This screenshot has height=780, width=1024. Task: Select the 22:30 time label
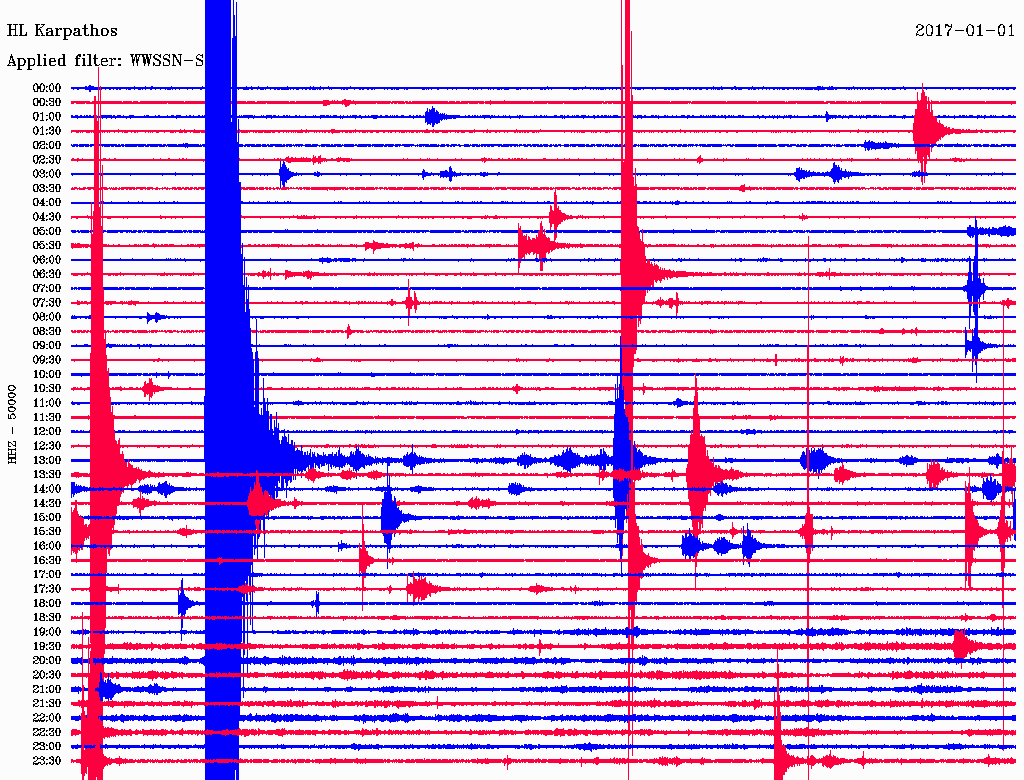pos(47,732)
